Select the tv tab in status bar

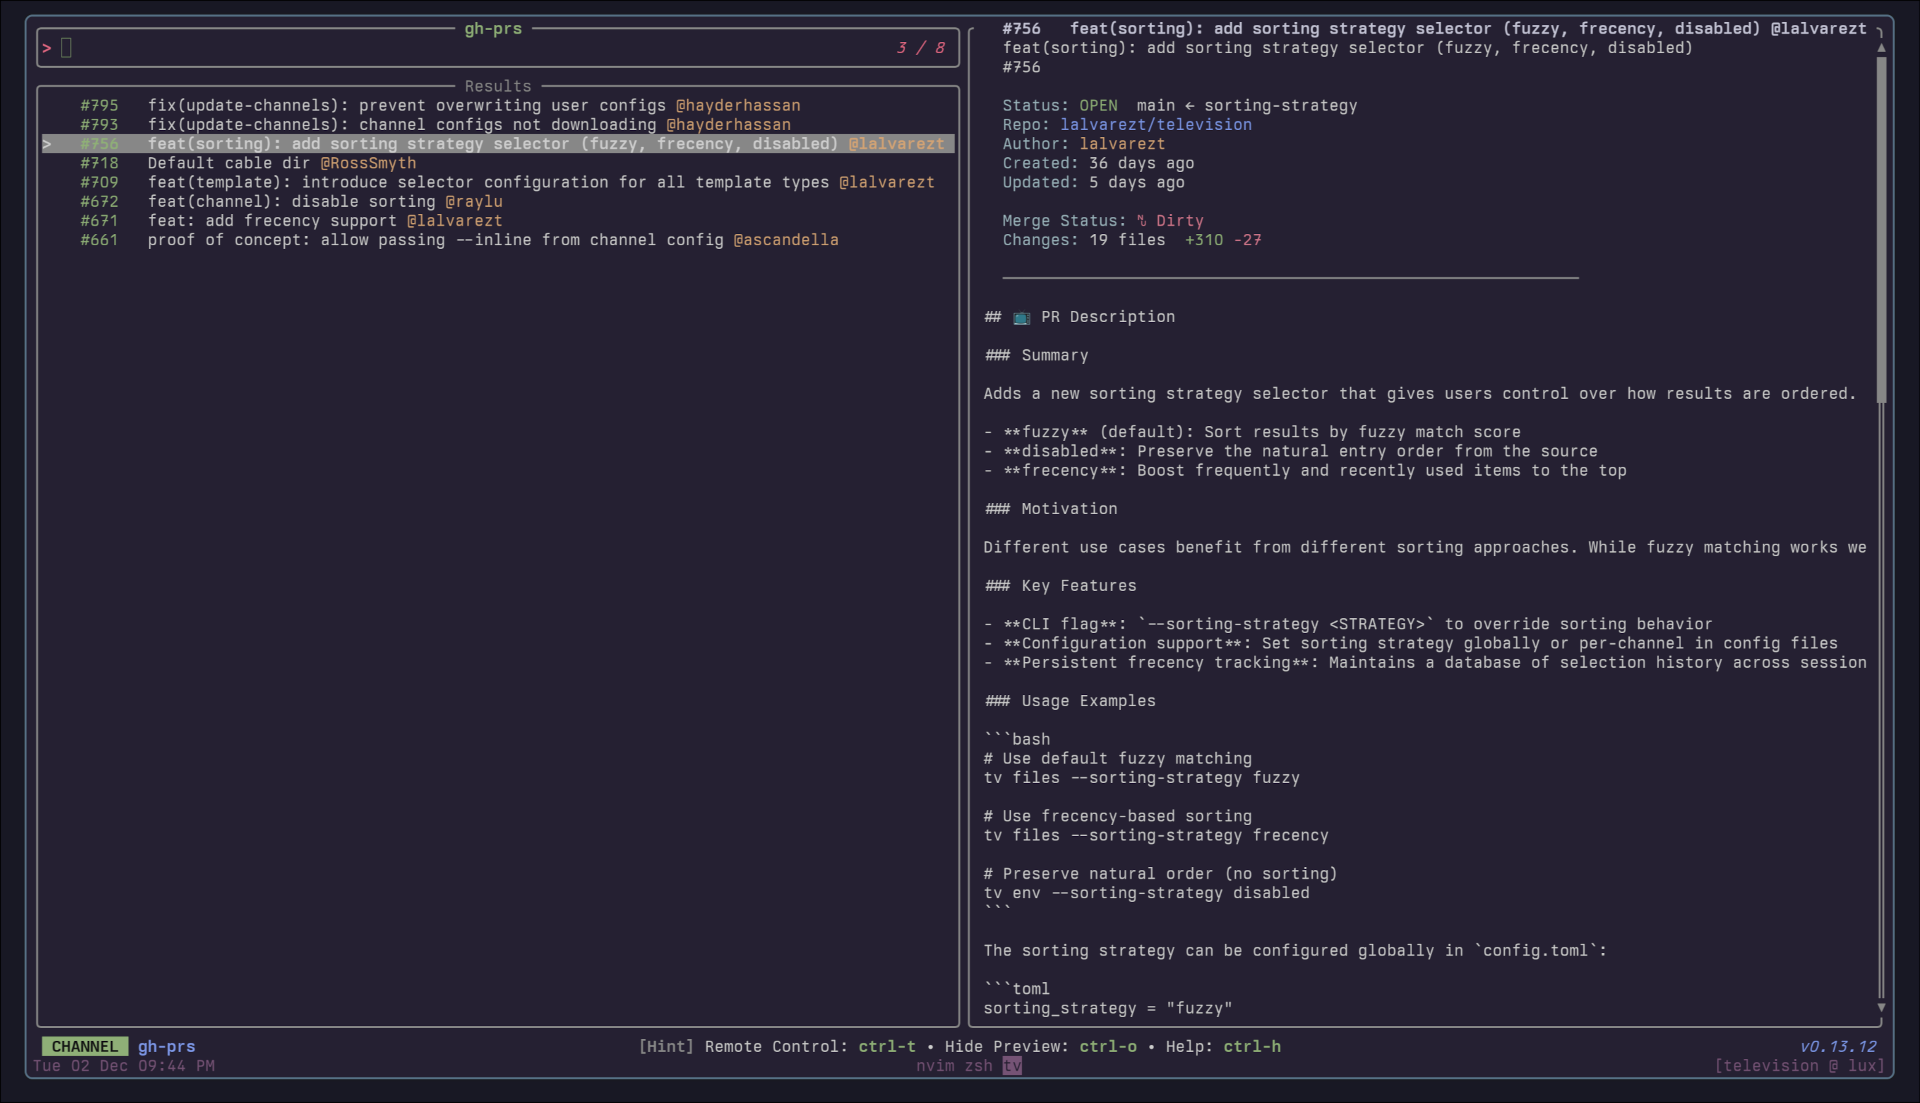(x=1012, y=1066)
